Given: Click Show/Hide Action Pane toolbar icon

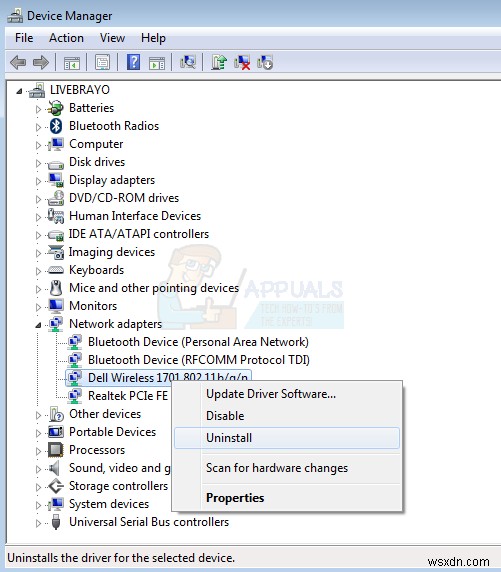Looking at the screenshot, I should (x=157, y=63).
